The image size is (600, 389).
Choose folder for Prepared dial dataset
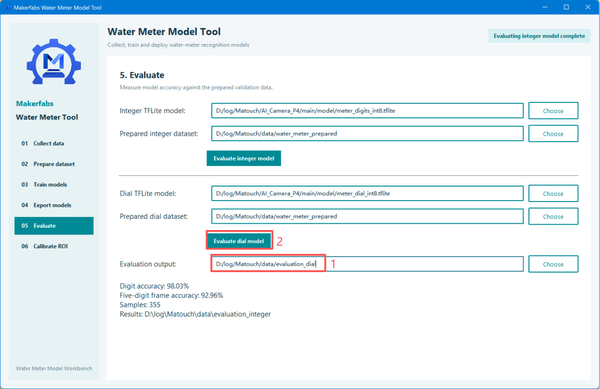[x=553, y=216]
